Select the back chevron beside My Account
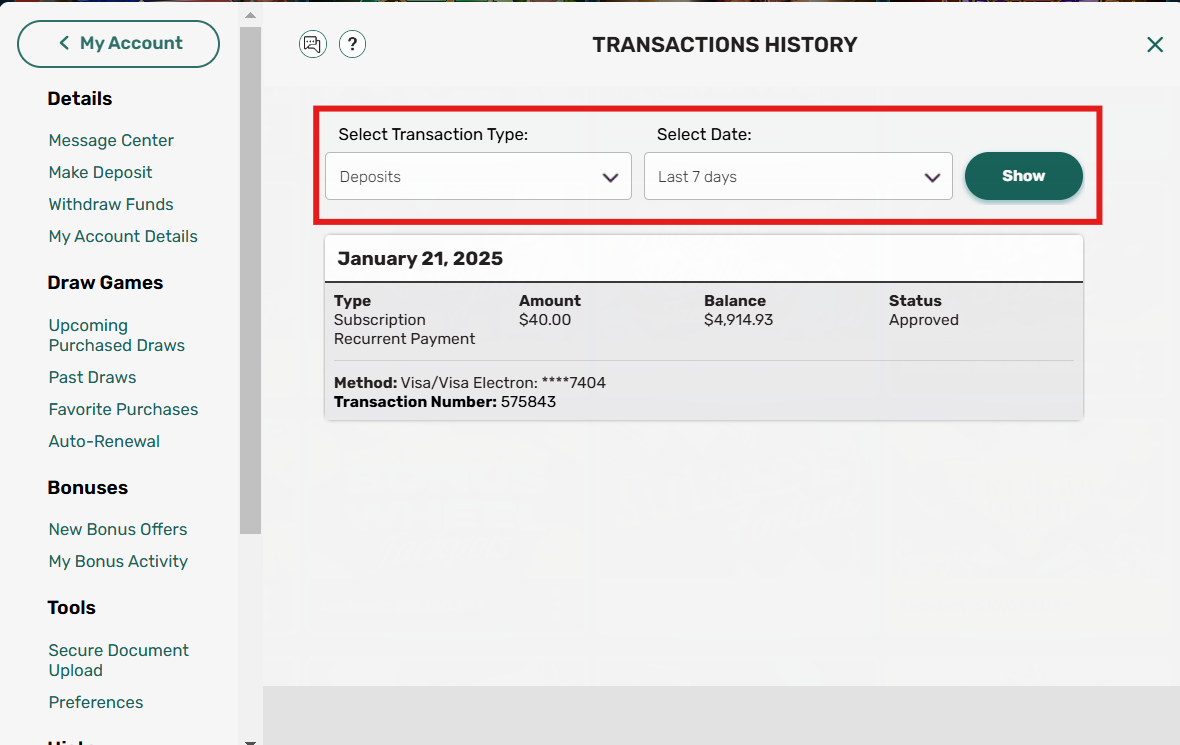Viewport: 1180px width, 745px height. coord(63,44)
